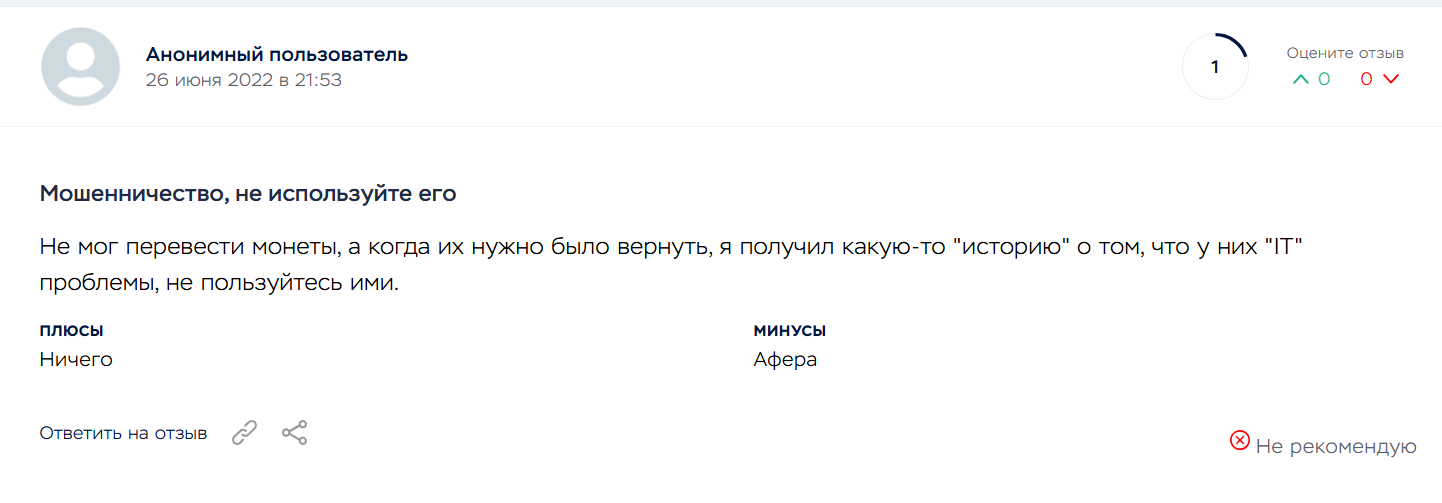The image size is (1442, 503).
Task: Upvote the review with green arrow
Action: click(1300, 80)
